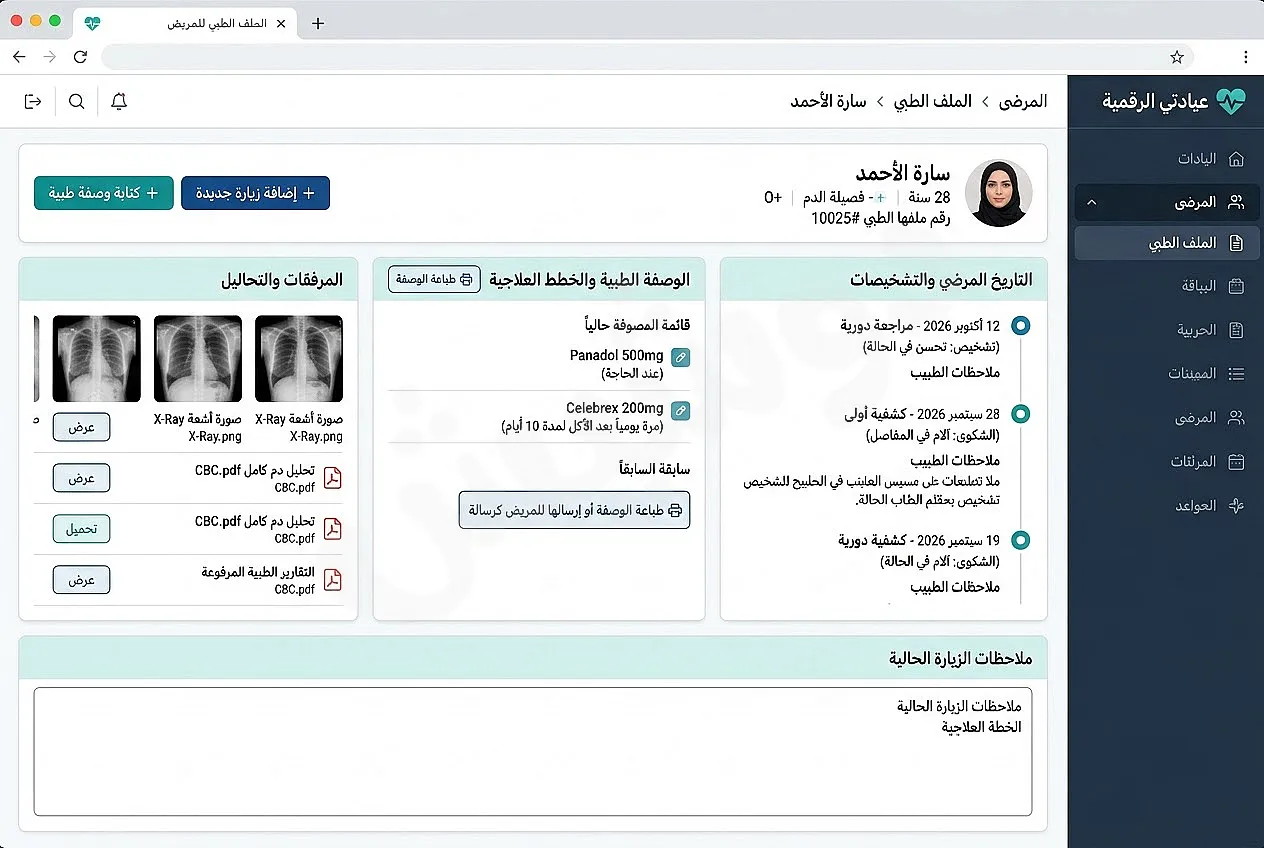Edit the Panadol 500mg prescription pencil icon

[680, 357]
